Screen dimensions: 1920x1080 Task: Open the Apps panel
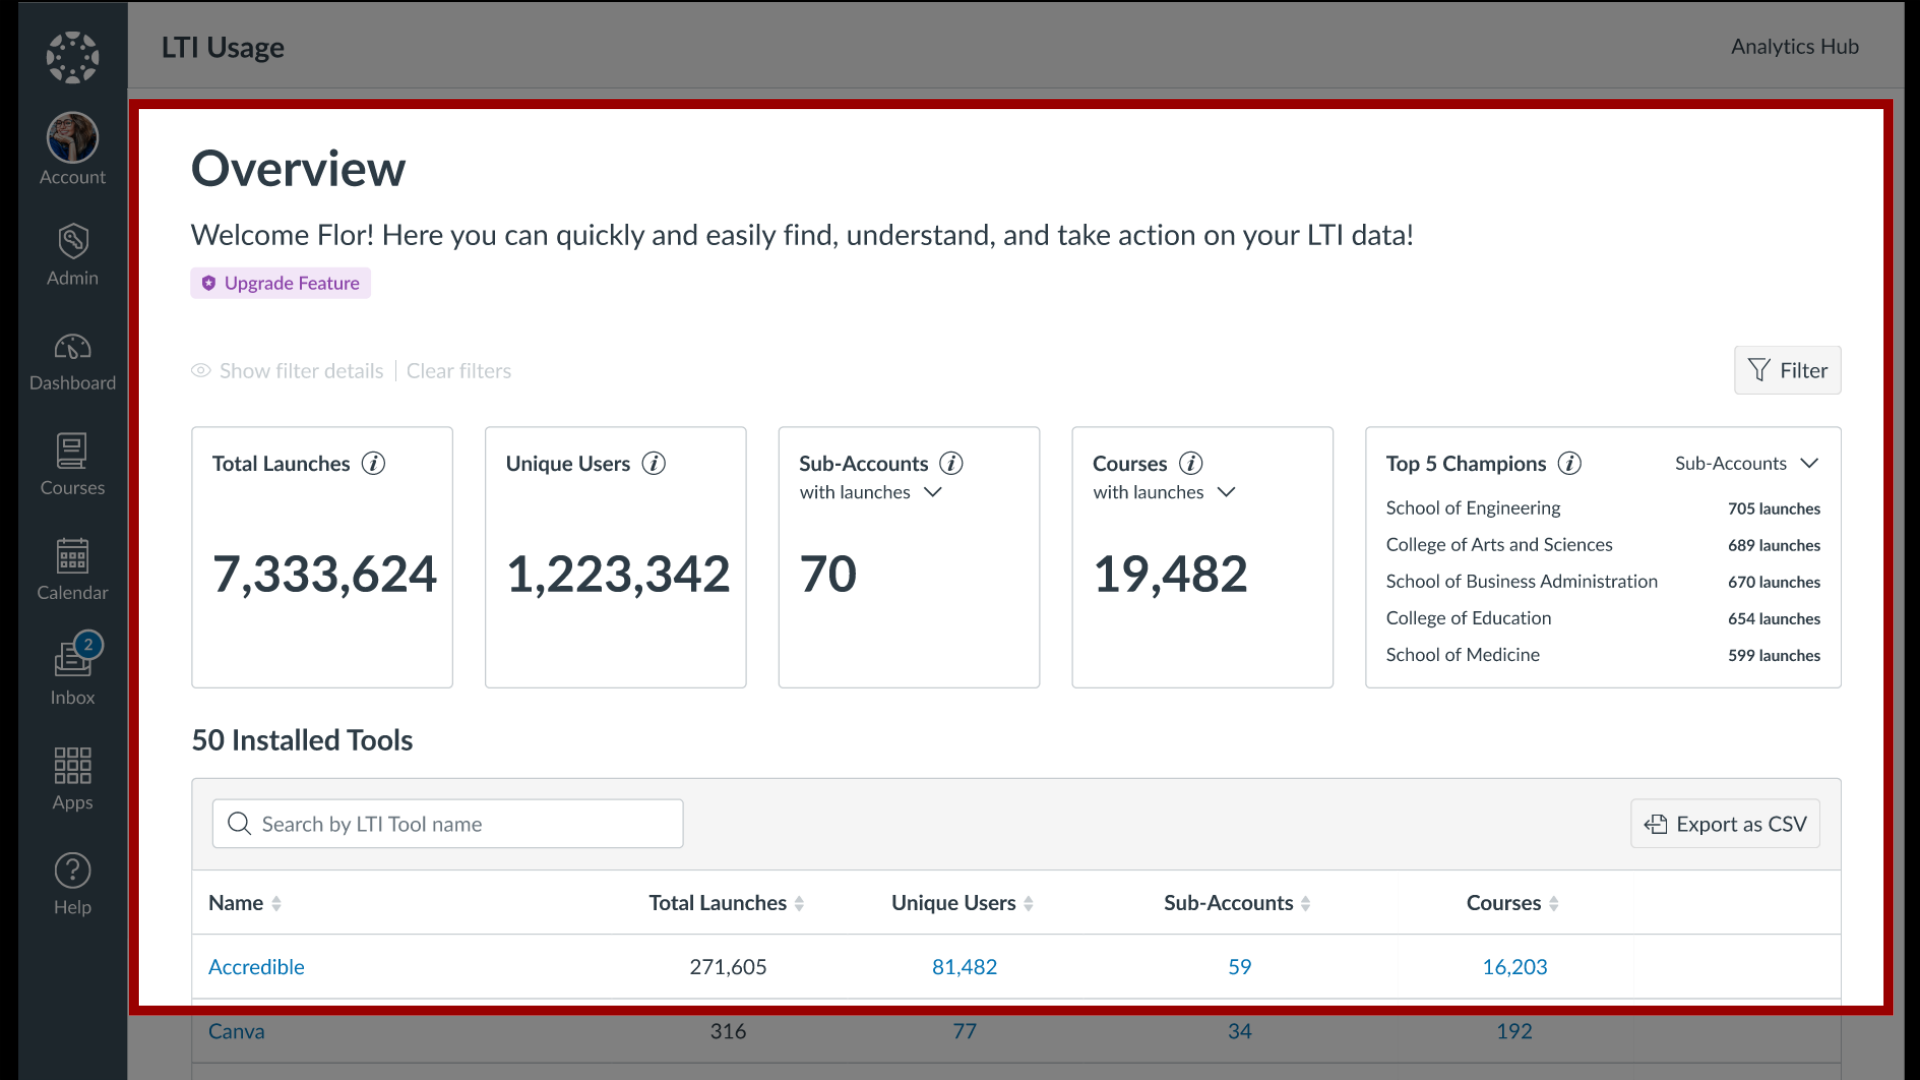(x=70, y=777)
